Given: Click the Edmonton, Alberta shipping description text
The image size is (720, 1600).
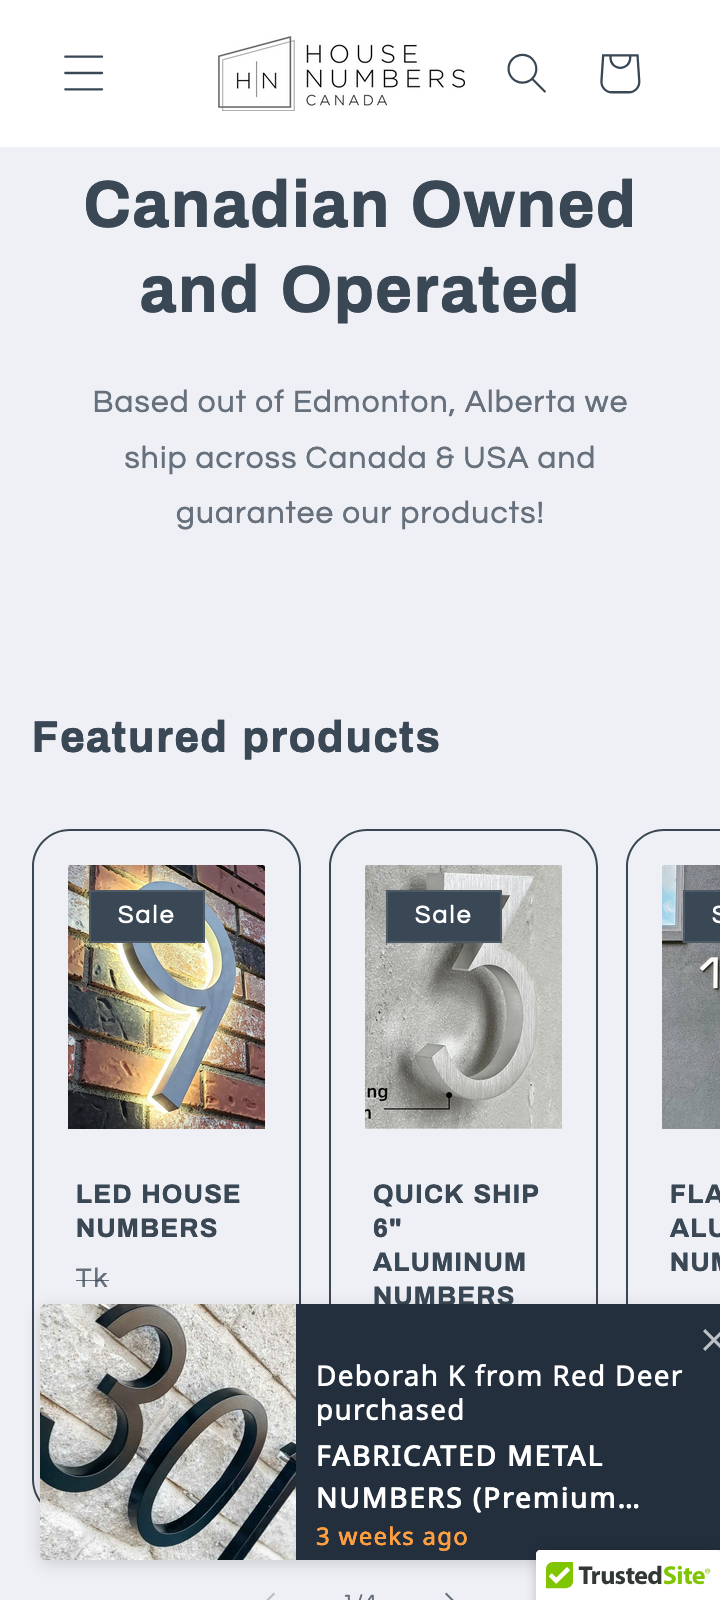Looking at the screenshot, I should pyautogui.click(x=360, y=458).
